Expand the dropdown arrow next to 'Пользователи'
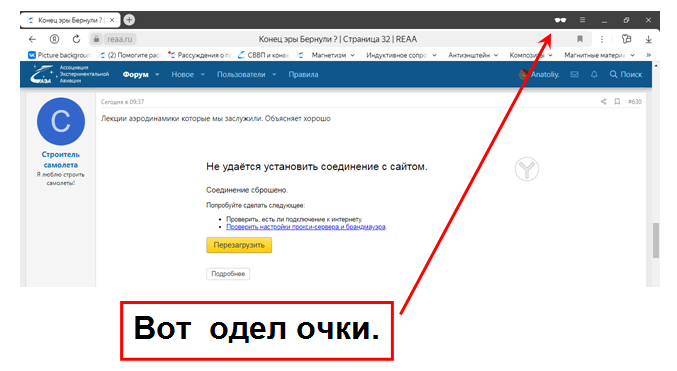This screenshot has height=371, width=677. coord(274,75)
